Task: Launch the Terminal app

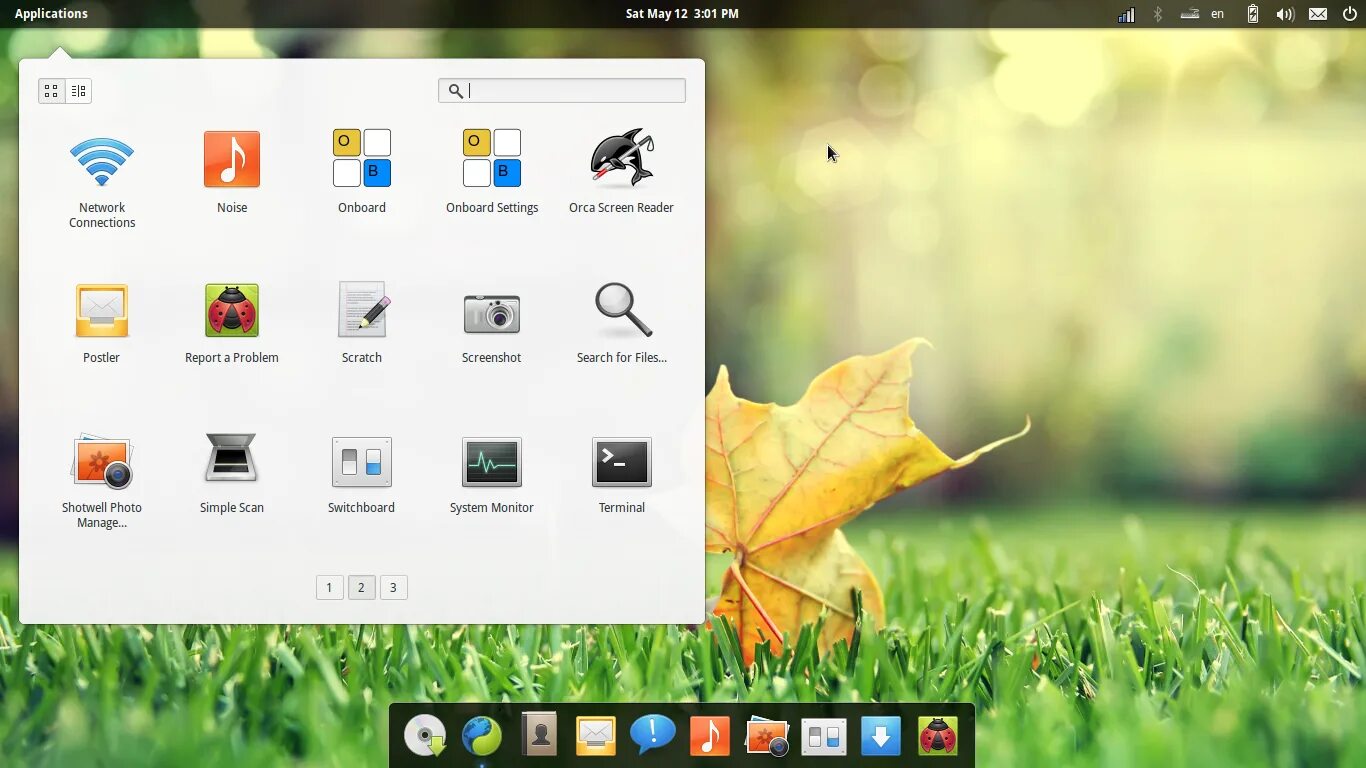Action: (621, 474)
